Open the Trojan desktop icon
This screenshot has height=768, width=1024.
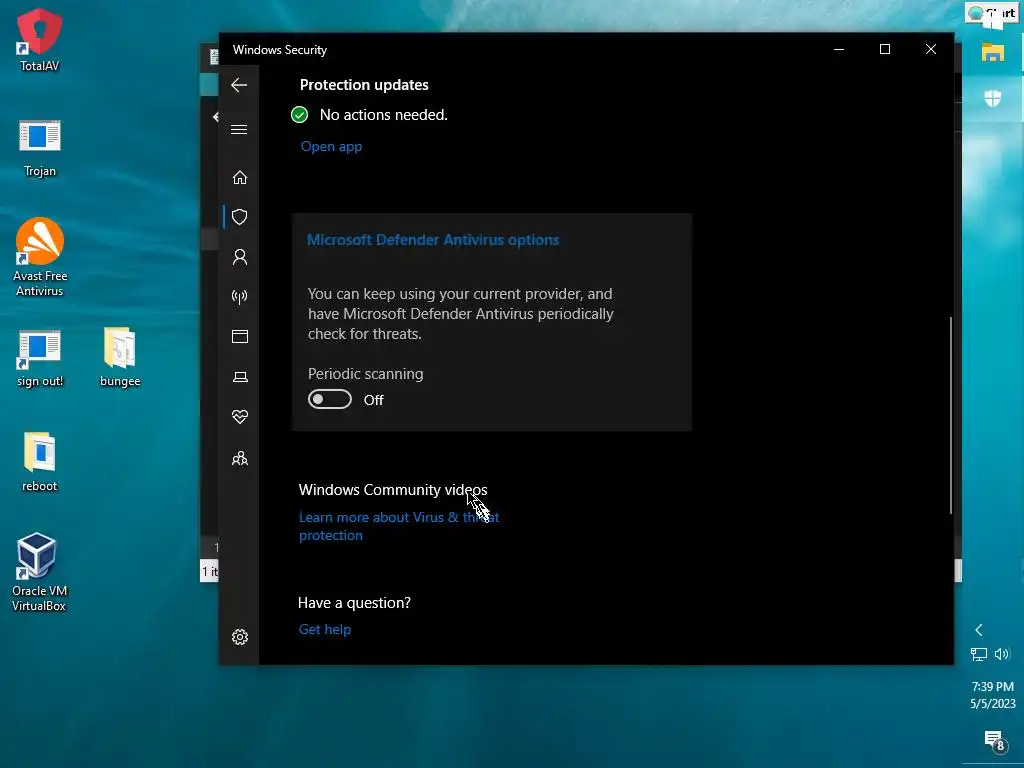pyautogui.click(x=39, y=149)
